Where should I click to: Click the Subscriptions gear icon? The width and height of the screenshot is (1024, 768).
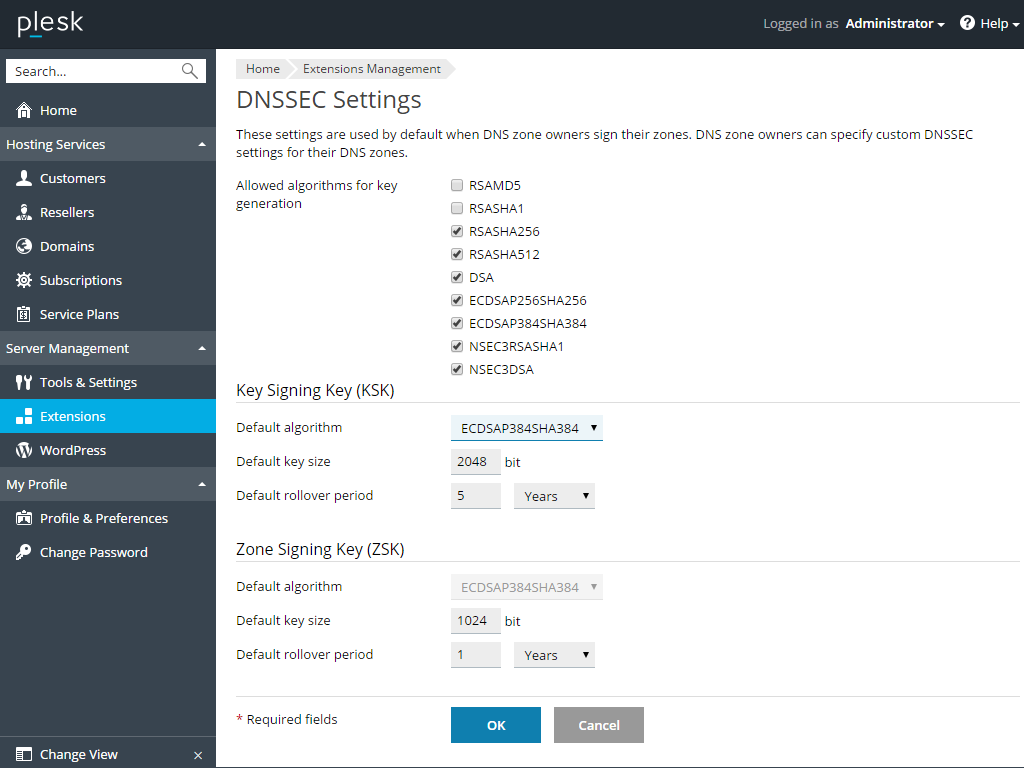(x=24, y=280)
